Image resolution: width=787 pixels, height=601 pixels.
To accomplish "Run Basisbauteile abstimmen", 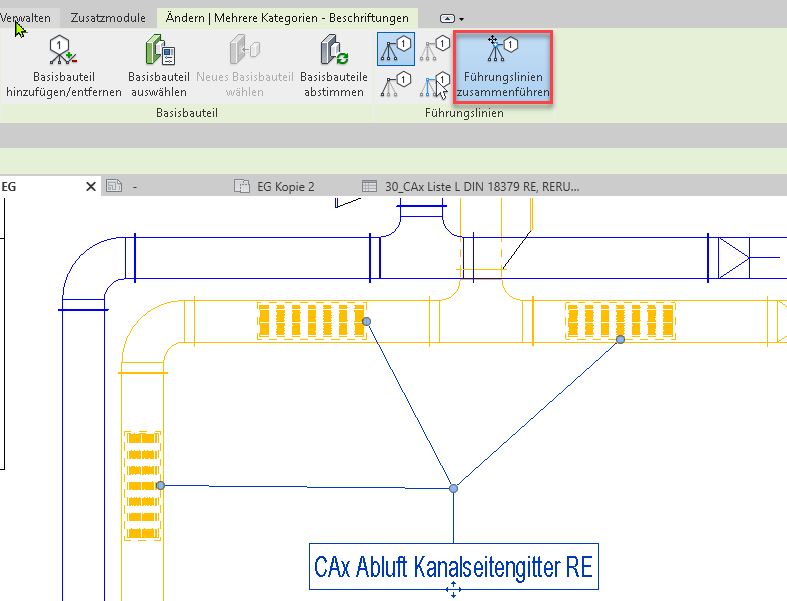I will tap(333, 52).
